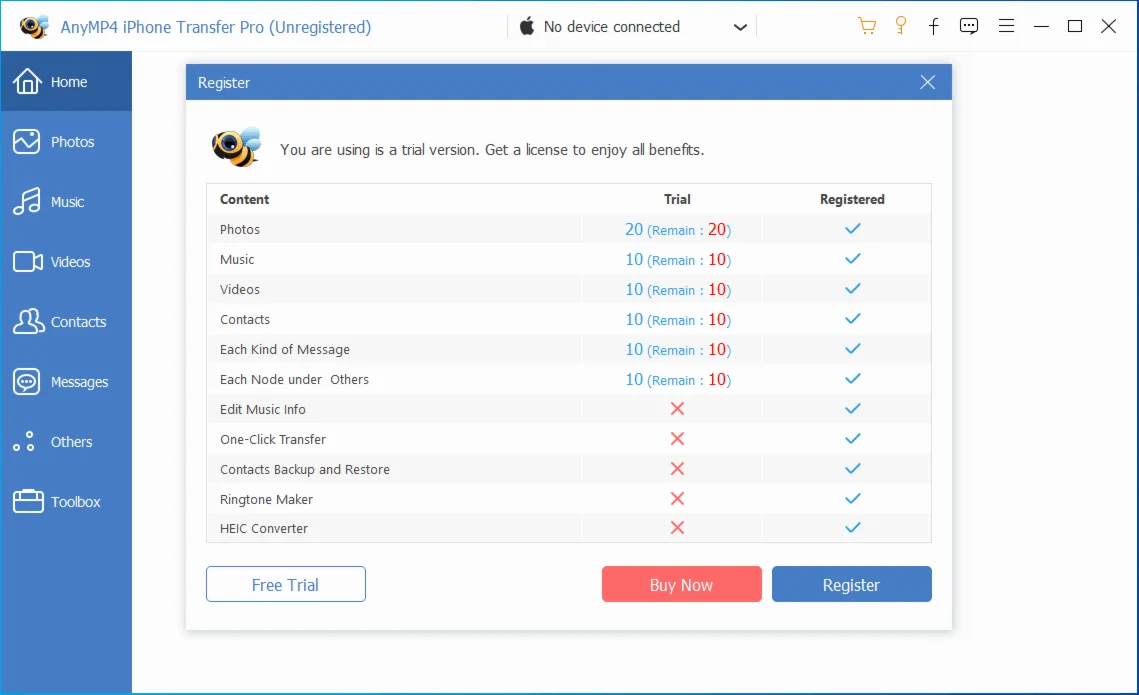Minimize the AnyMP4 window
This screenshot has height=695, width=1139.
pyautogui.click(x=1041, y=27)
